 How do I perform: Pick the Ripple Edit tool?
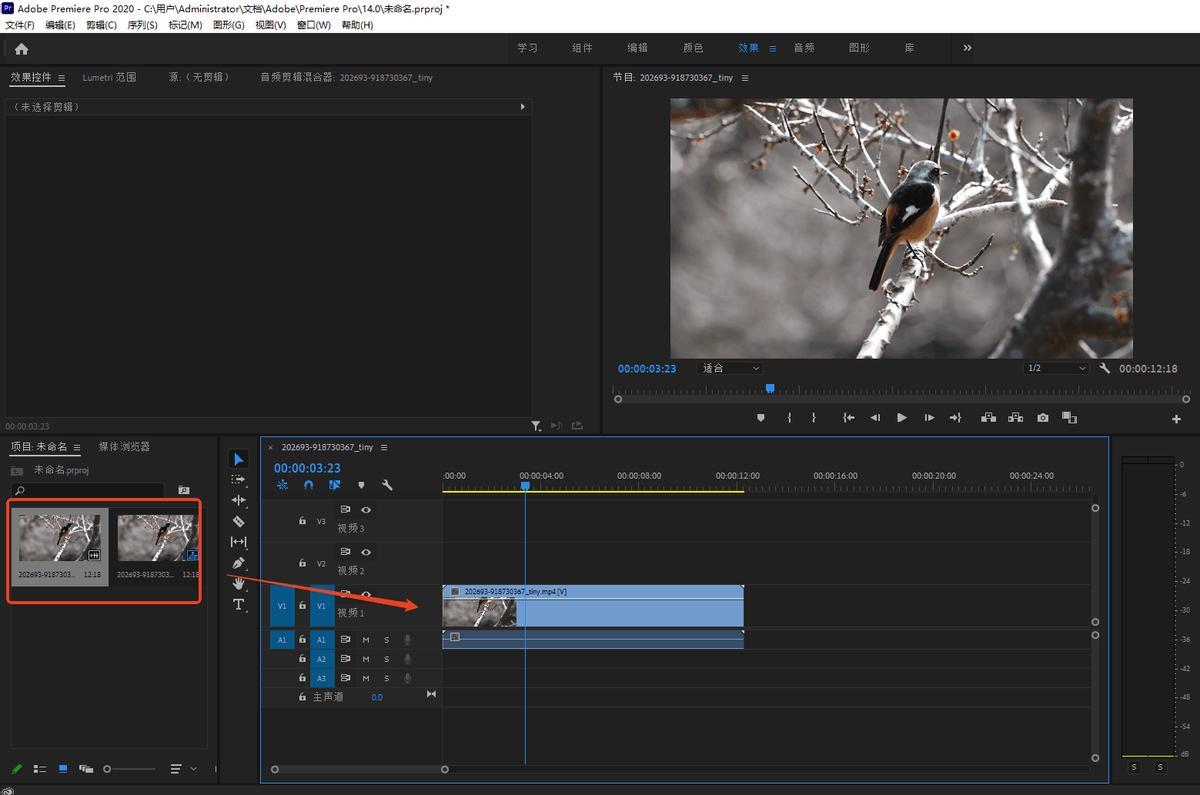point(238,500)
